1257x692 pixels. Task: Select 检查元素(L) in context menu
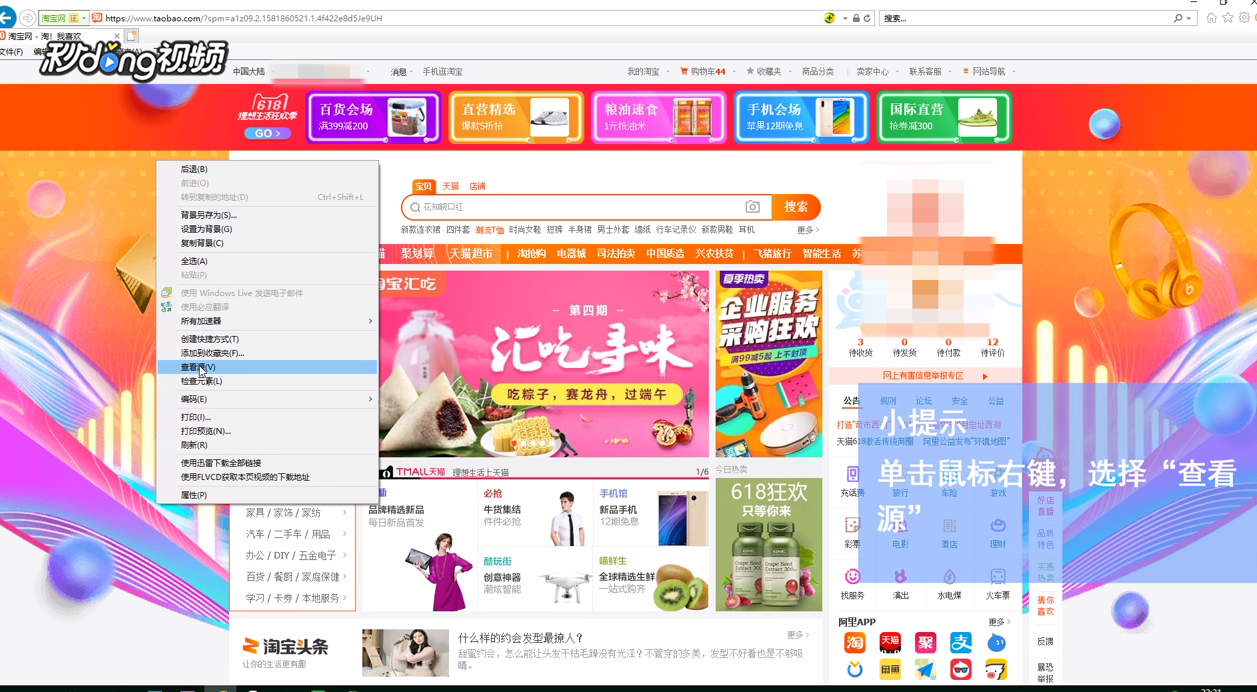[267, 381]
